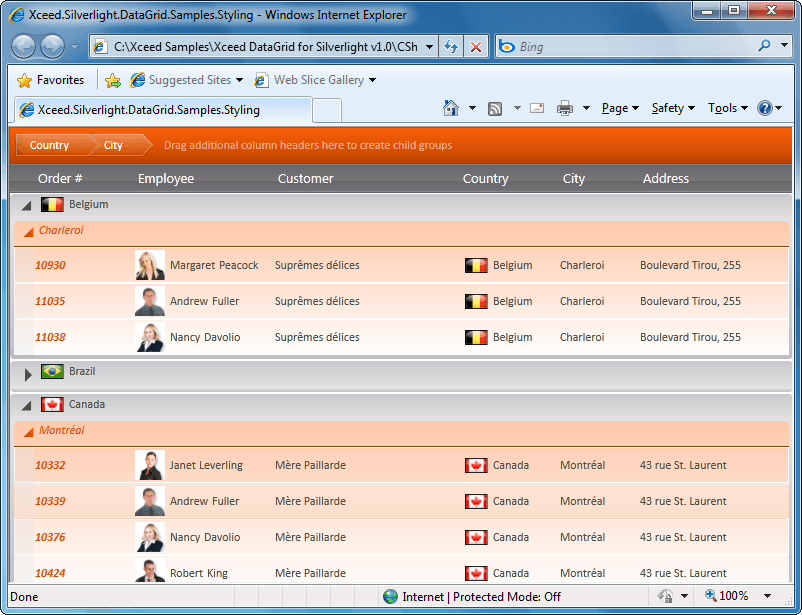Collapse the Charleroi city group
This screenshot has width=802, height=615.
coord(29,232)
